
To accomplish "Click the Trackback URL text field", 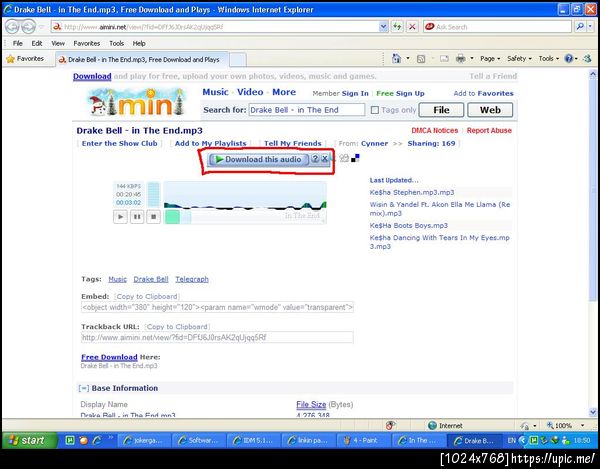I will (217, 337).
